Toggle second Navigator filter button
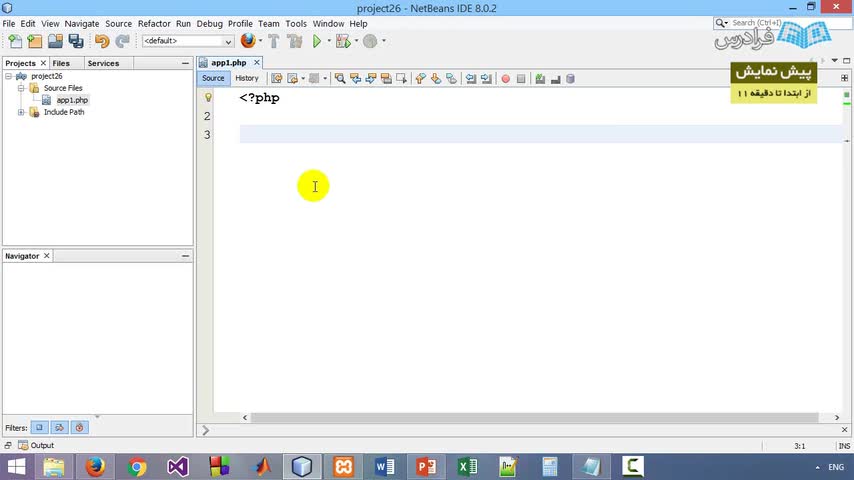 coord(59,428)
